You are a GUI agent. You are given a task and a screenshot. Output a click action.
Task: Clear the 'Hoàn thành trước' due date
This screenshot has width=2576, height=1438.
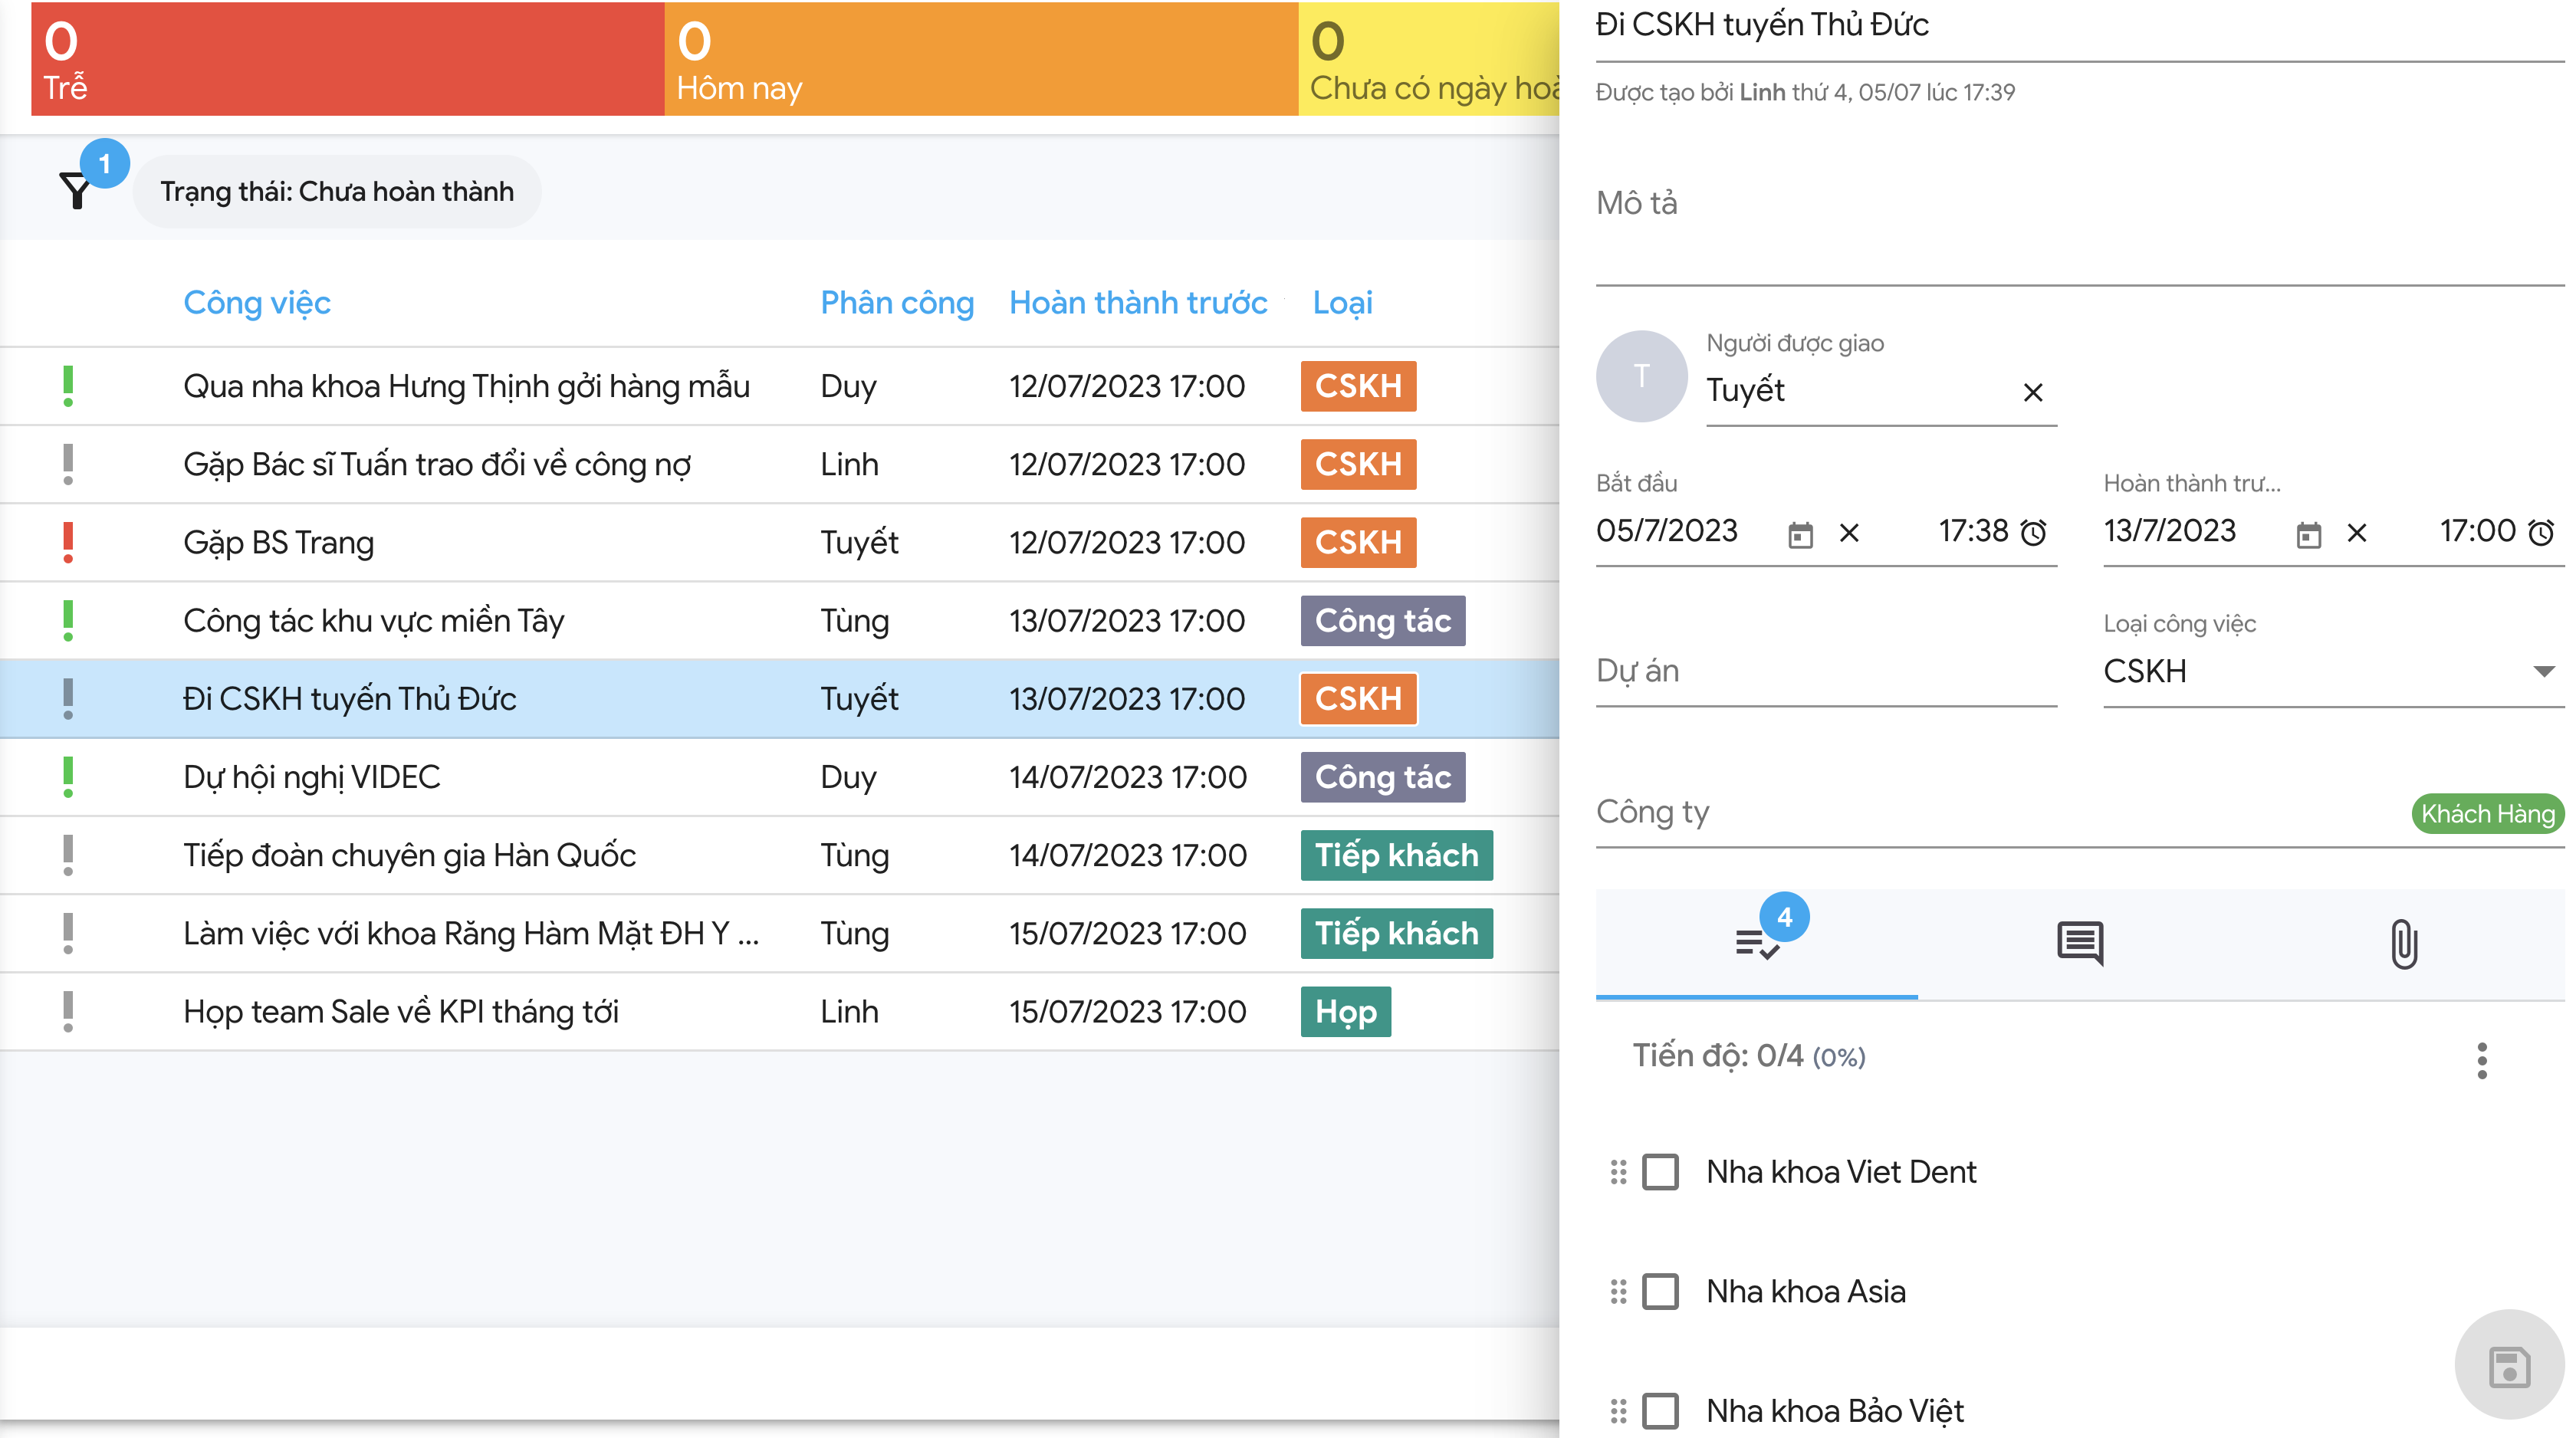(2357, 533)
